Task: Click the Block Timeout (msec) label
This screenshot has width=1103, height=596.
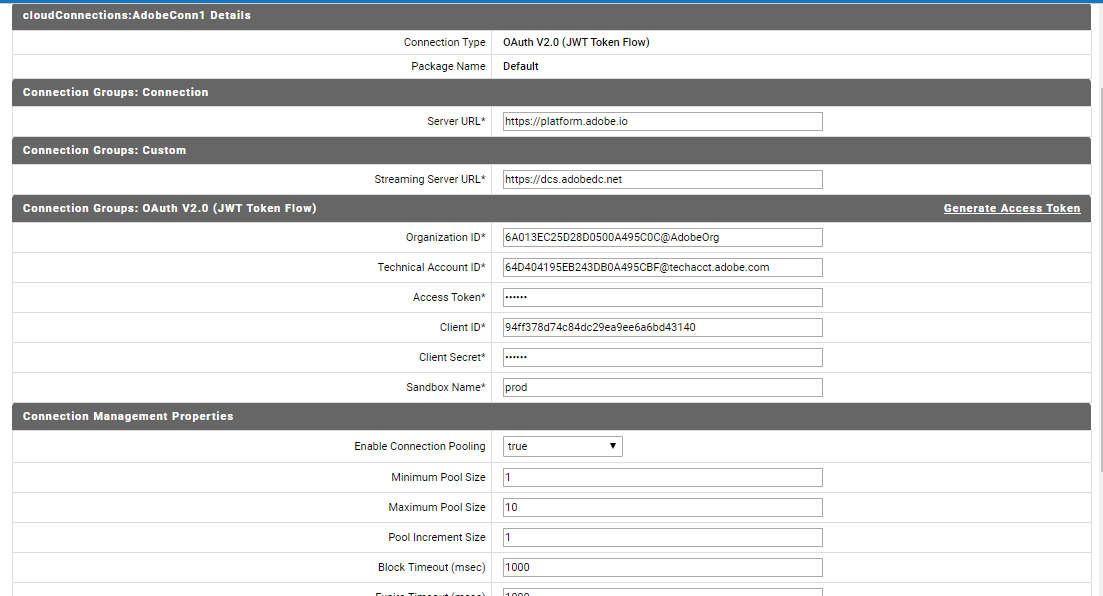Action: [431, 568]
